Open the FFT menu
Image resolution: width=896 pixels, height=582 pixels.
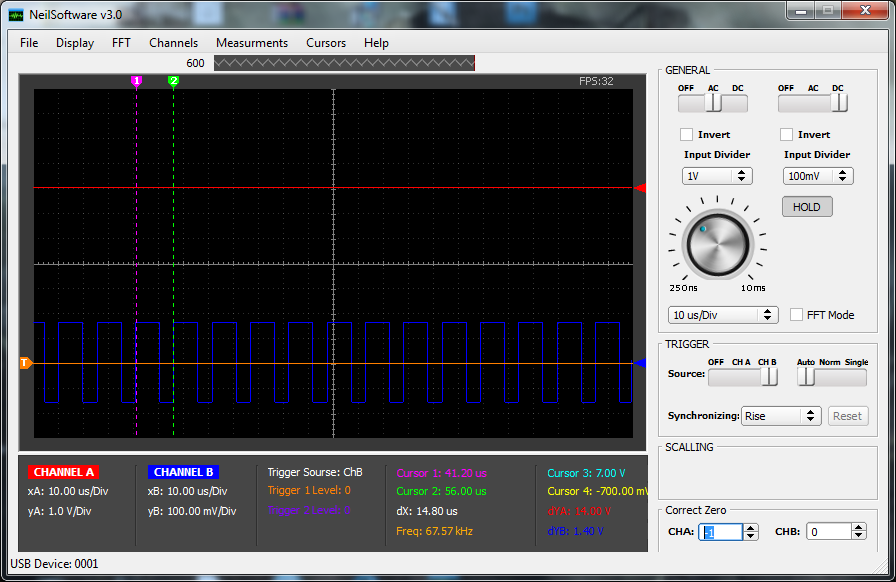pos(121,43)
